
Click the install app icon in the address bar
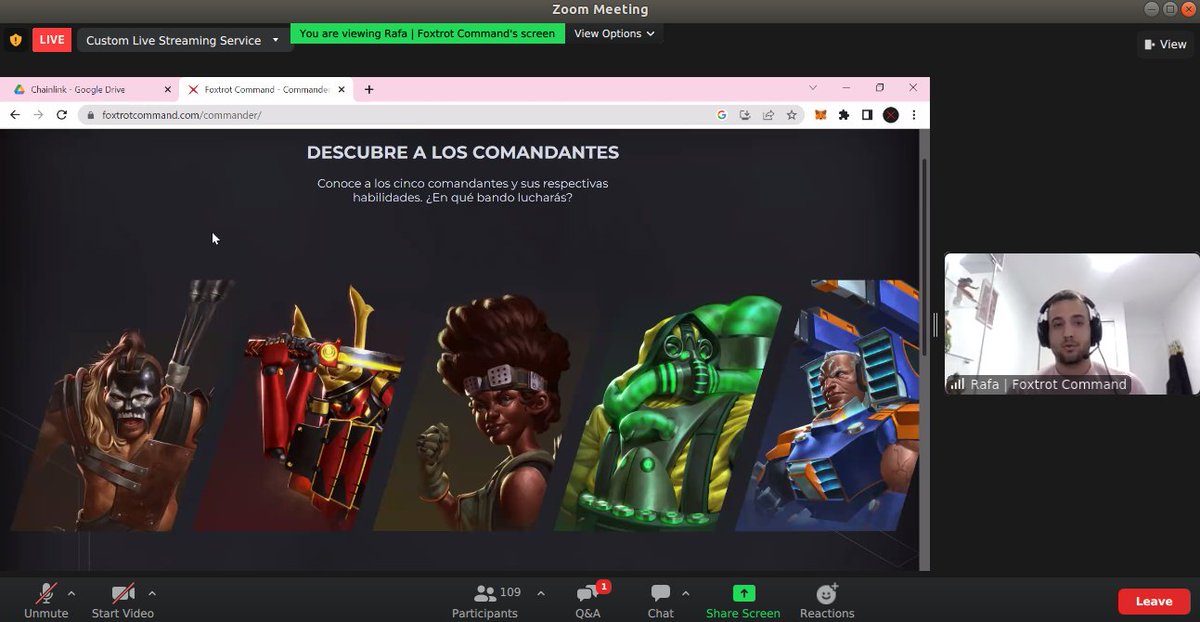pyautogui.click(x=745, y=115)
